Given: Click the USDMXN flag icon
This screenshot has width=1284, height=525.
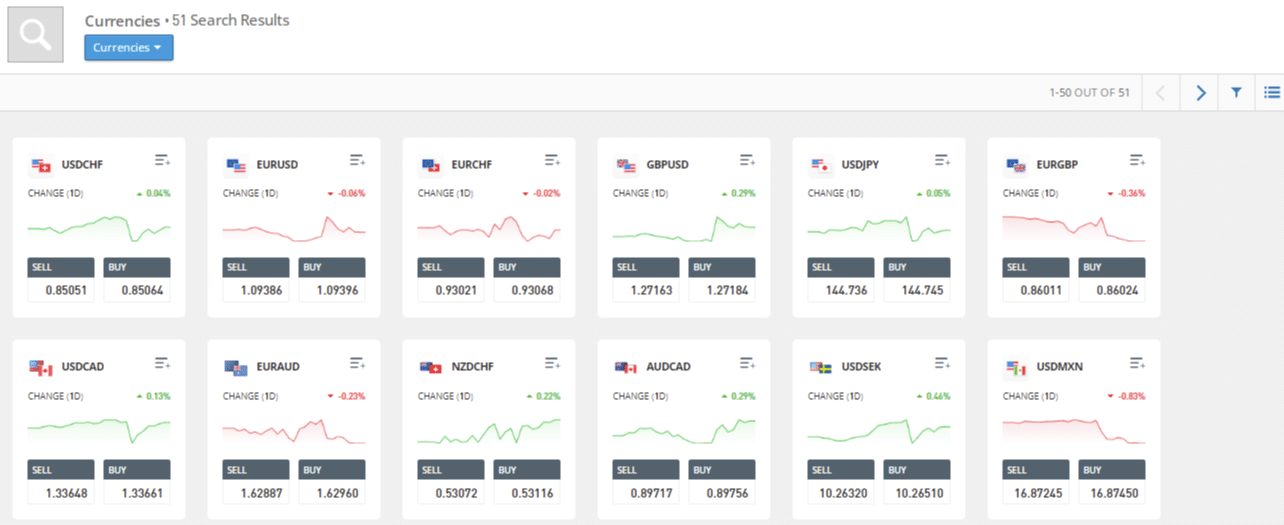Looking at the screenshot, I should click(1016, 367).
